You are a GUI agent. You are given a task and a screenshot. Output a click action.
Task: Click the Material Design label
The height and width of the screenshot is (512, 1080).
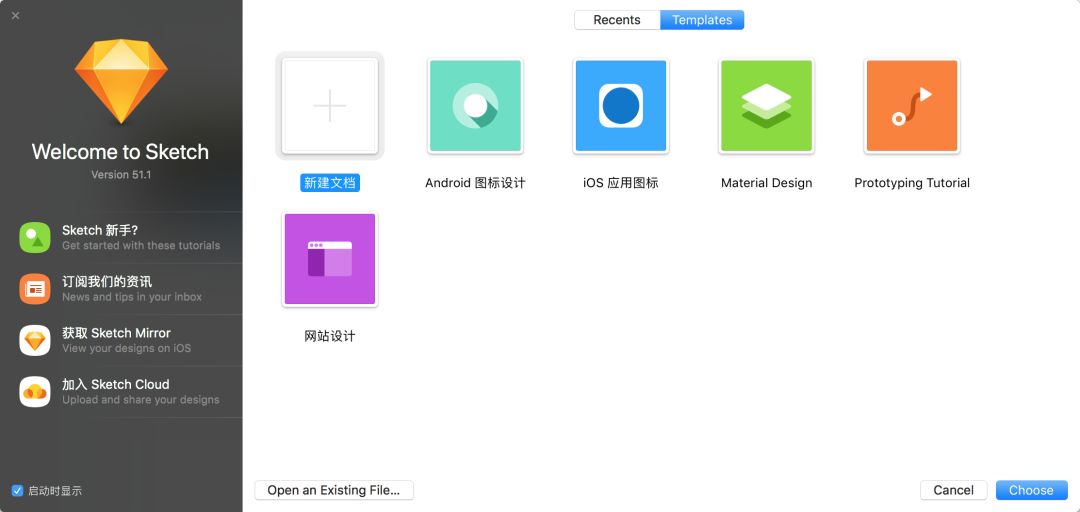click(x=767, y=183)
